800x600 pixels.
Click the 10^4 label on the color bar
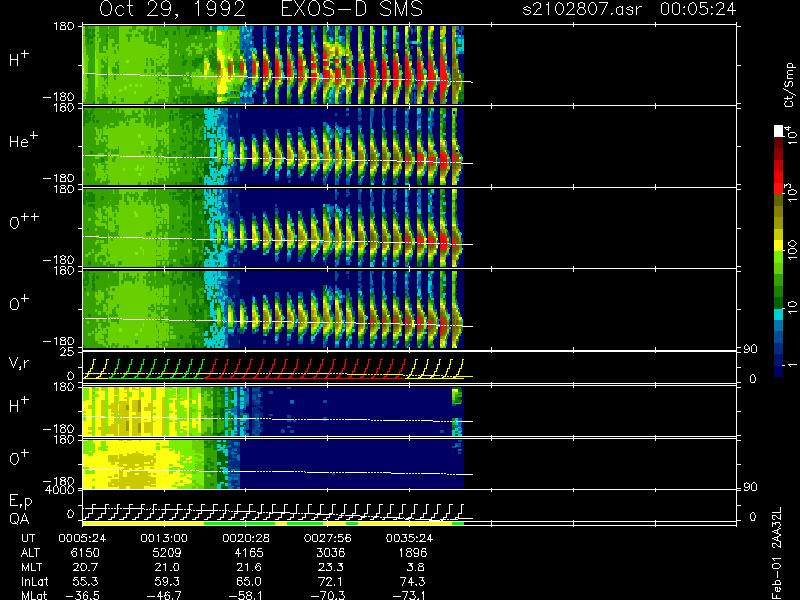pyautogui.click(x=791, y=134)
